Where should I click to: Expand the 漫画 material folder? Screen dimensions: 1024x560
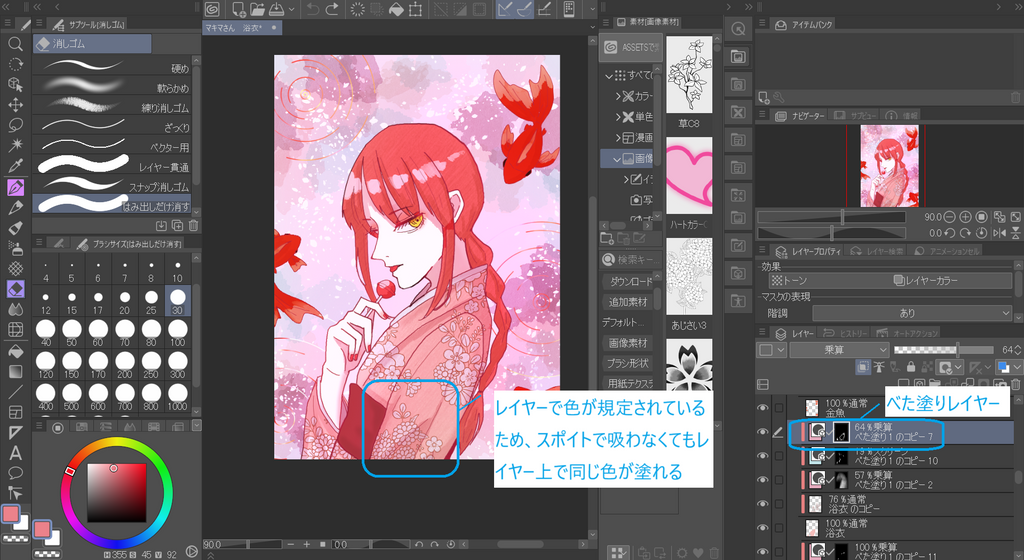tap(618, 138)
